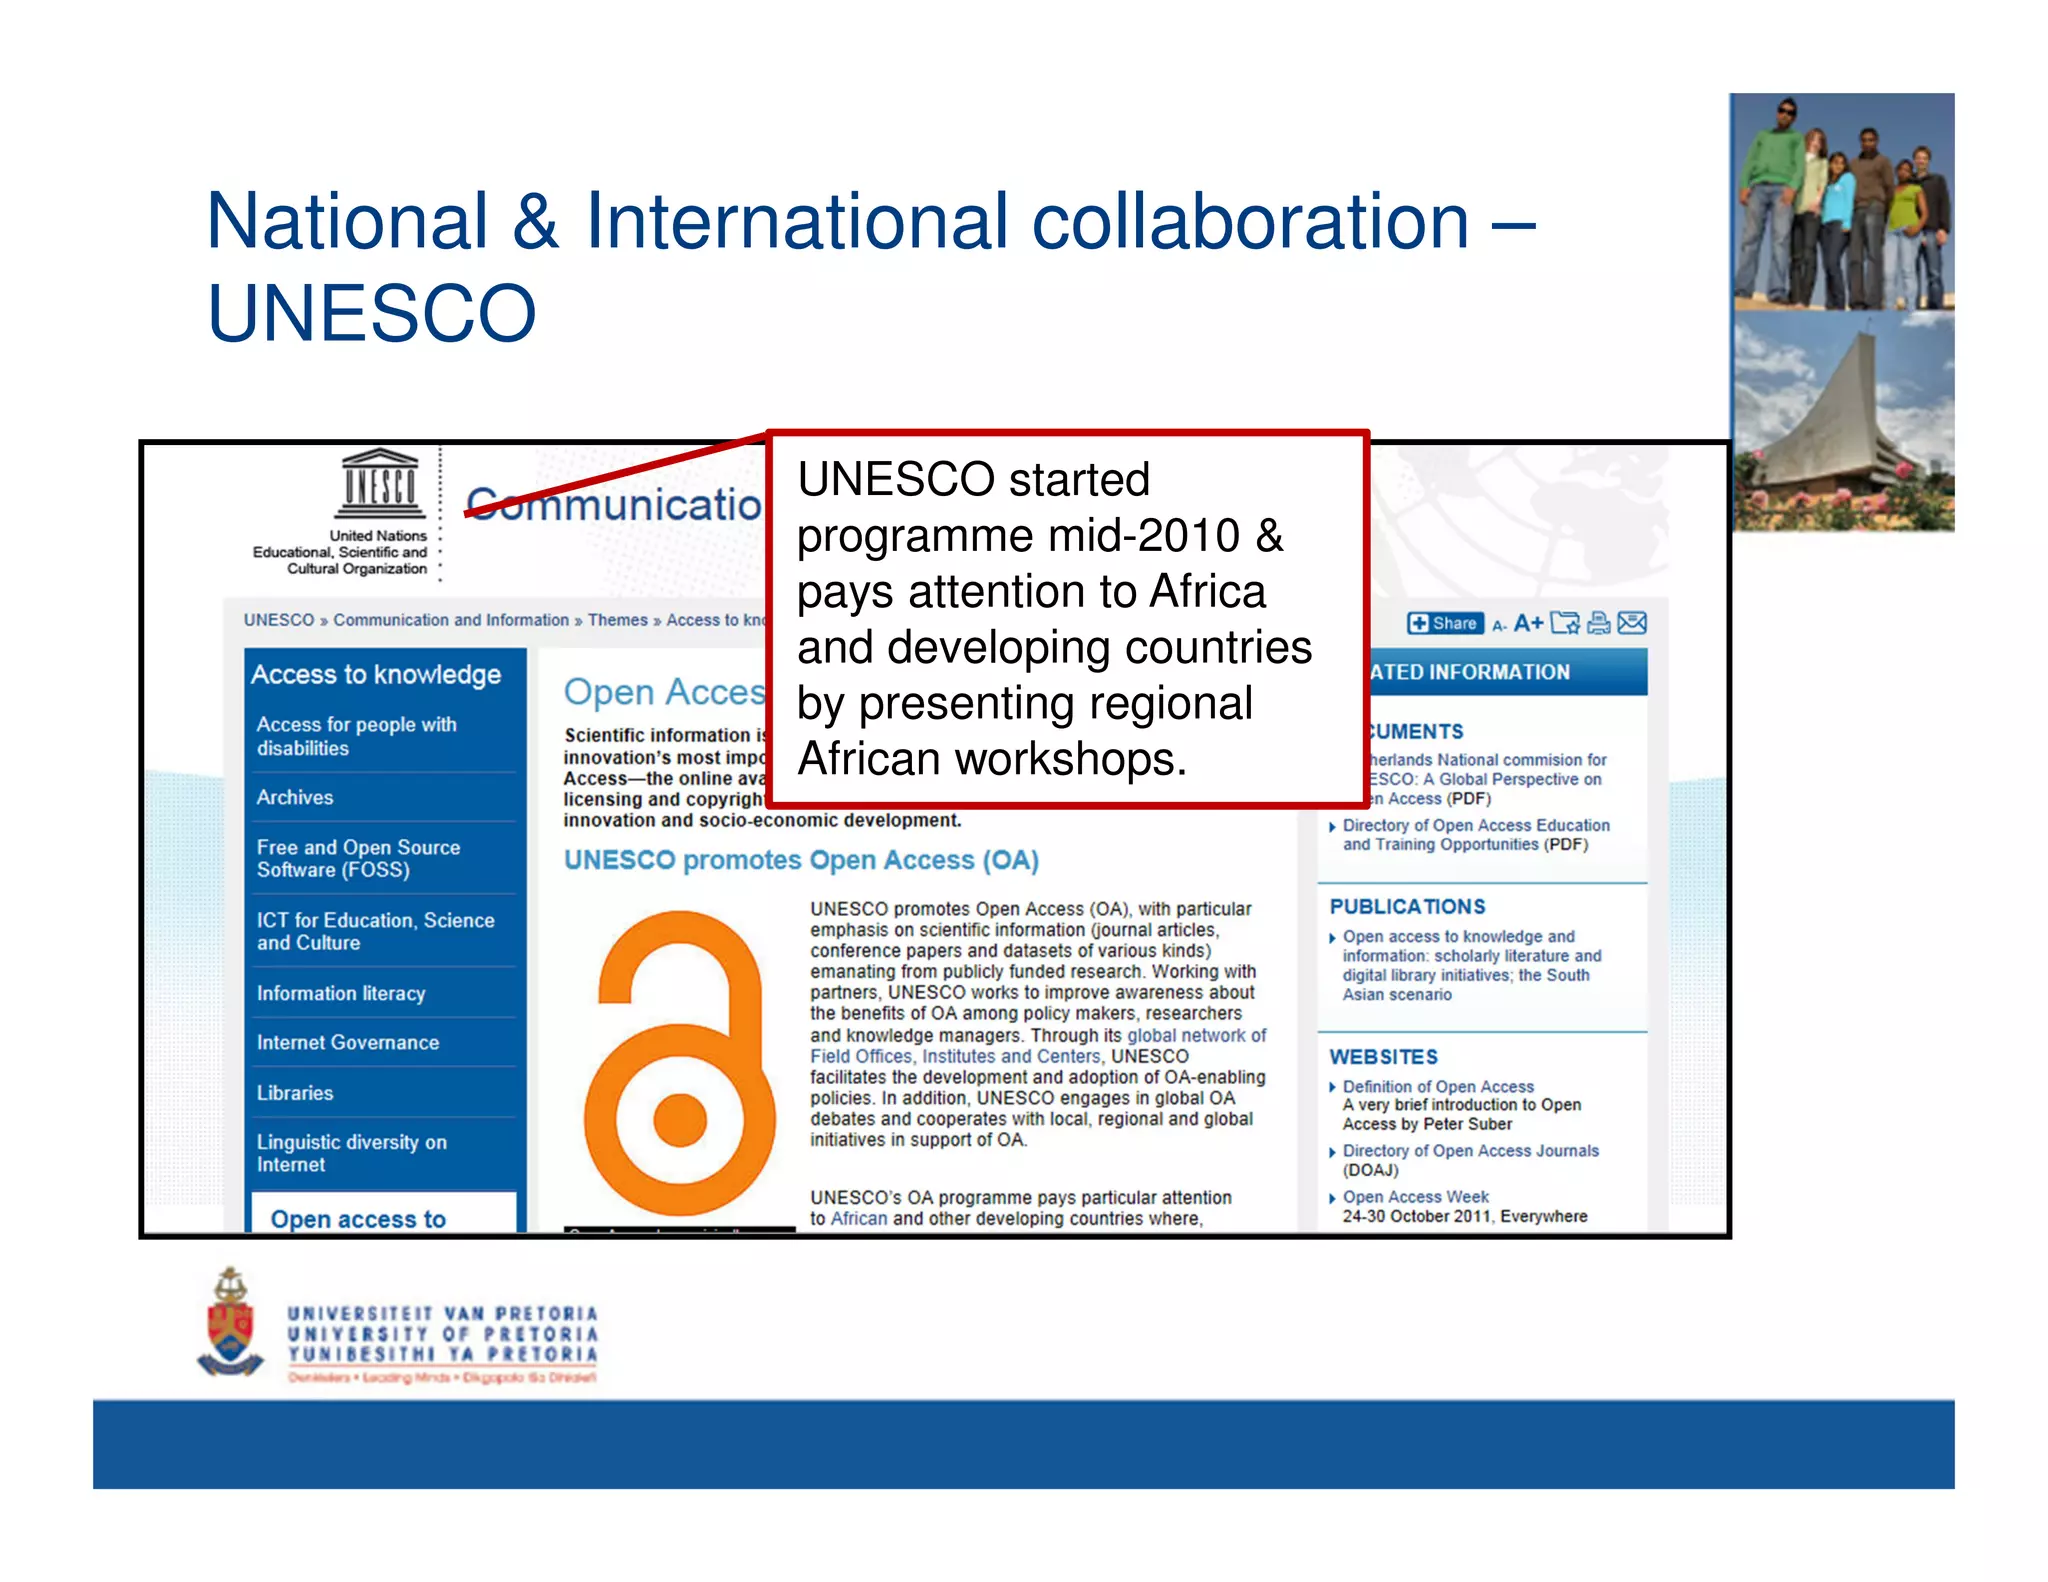
Task: Select Information literacy menu item
Action: (341, 993)
